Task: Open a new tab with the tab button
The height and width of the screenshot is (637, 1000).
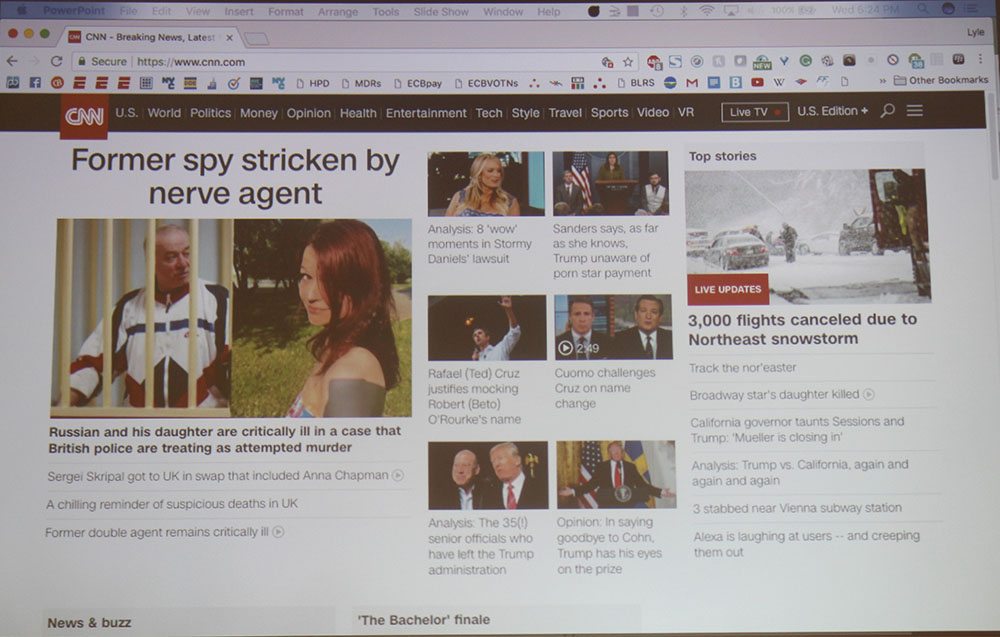Action: point(256,39)
